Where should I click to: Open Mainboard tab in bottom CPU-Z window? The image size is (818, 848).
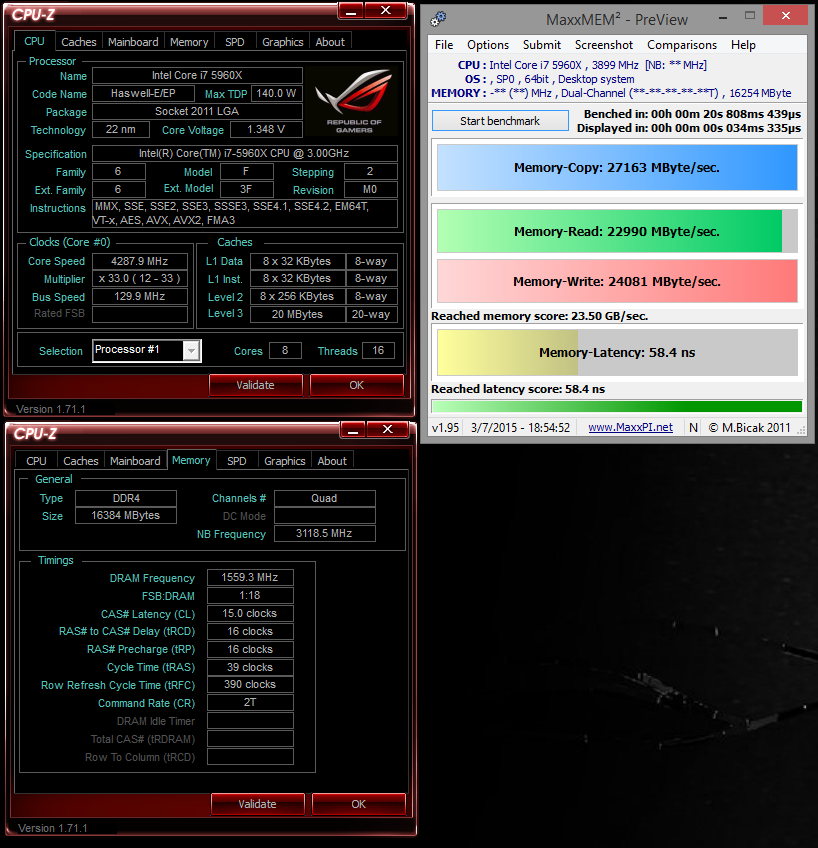coord(135,461)
